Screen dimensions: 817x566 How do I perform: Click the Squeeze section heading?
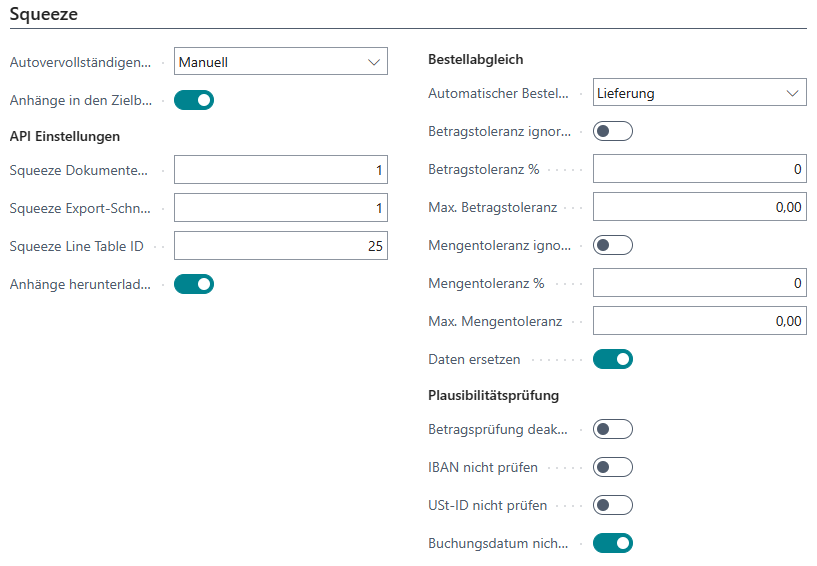click(x=43, y=14)
